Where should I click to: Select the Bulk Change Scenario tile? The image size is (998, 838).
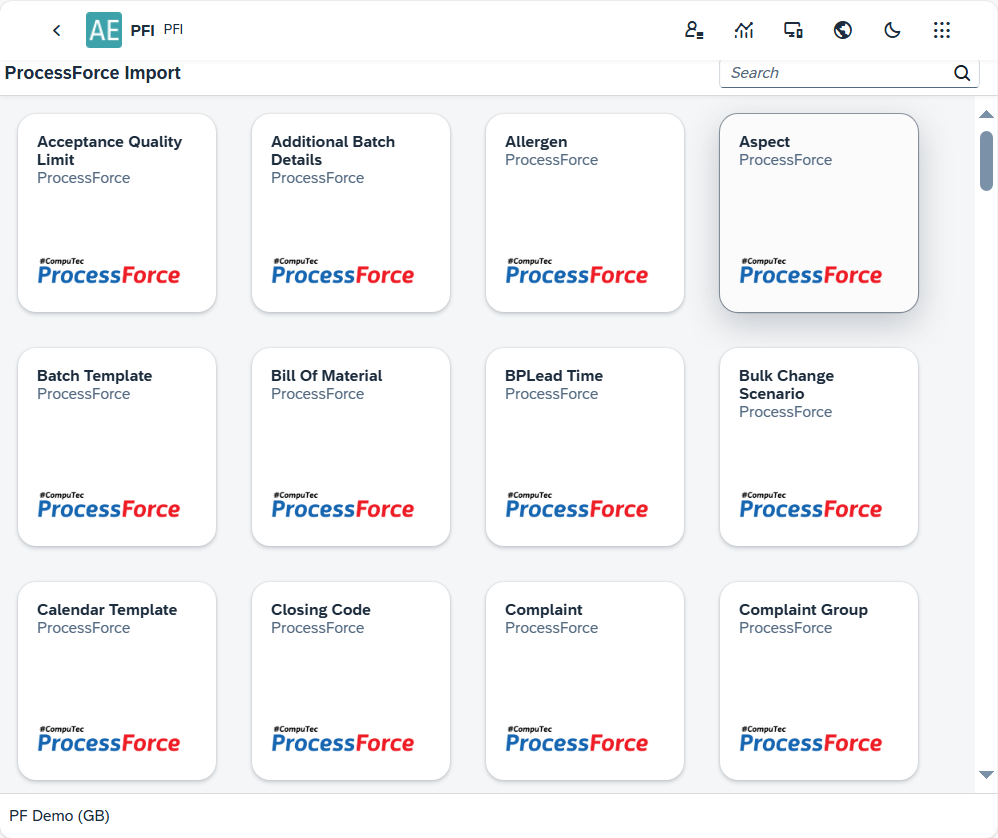(x=818, y=446)
